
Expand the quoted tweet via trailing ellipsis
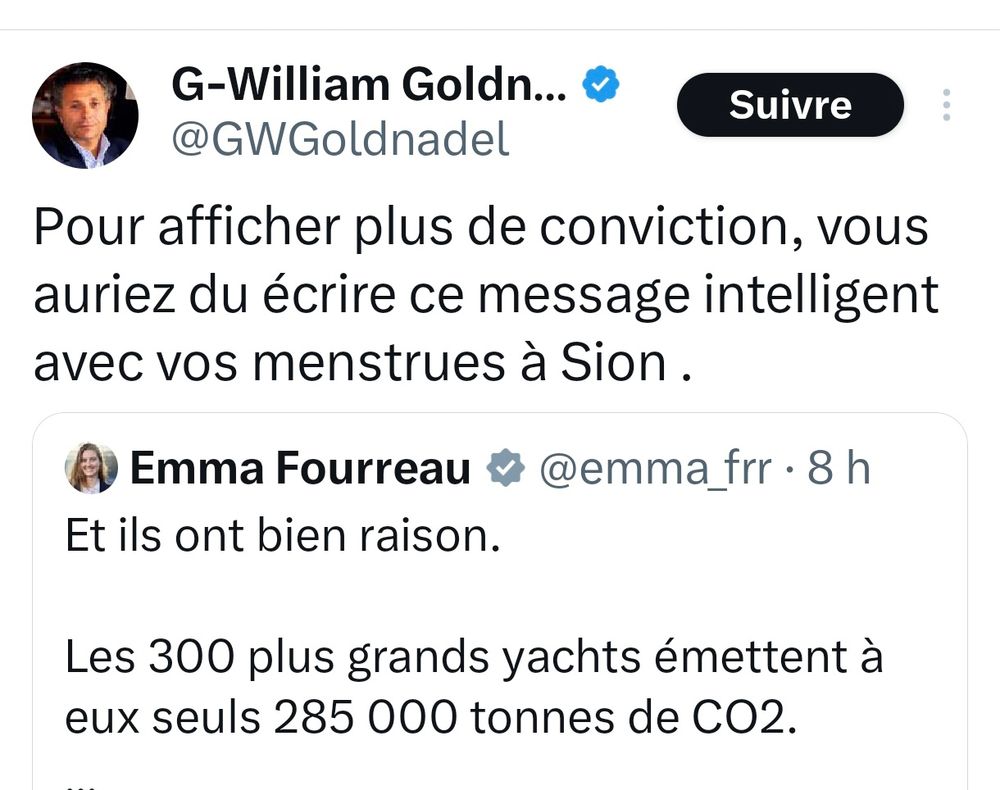click(x=80, y=784)
